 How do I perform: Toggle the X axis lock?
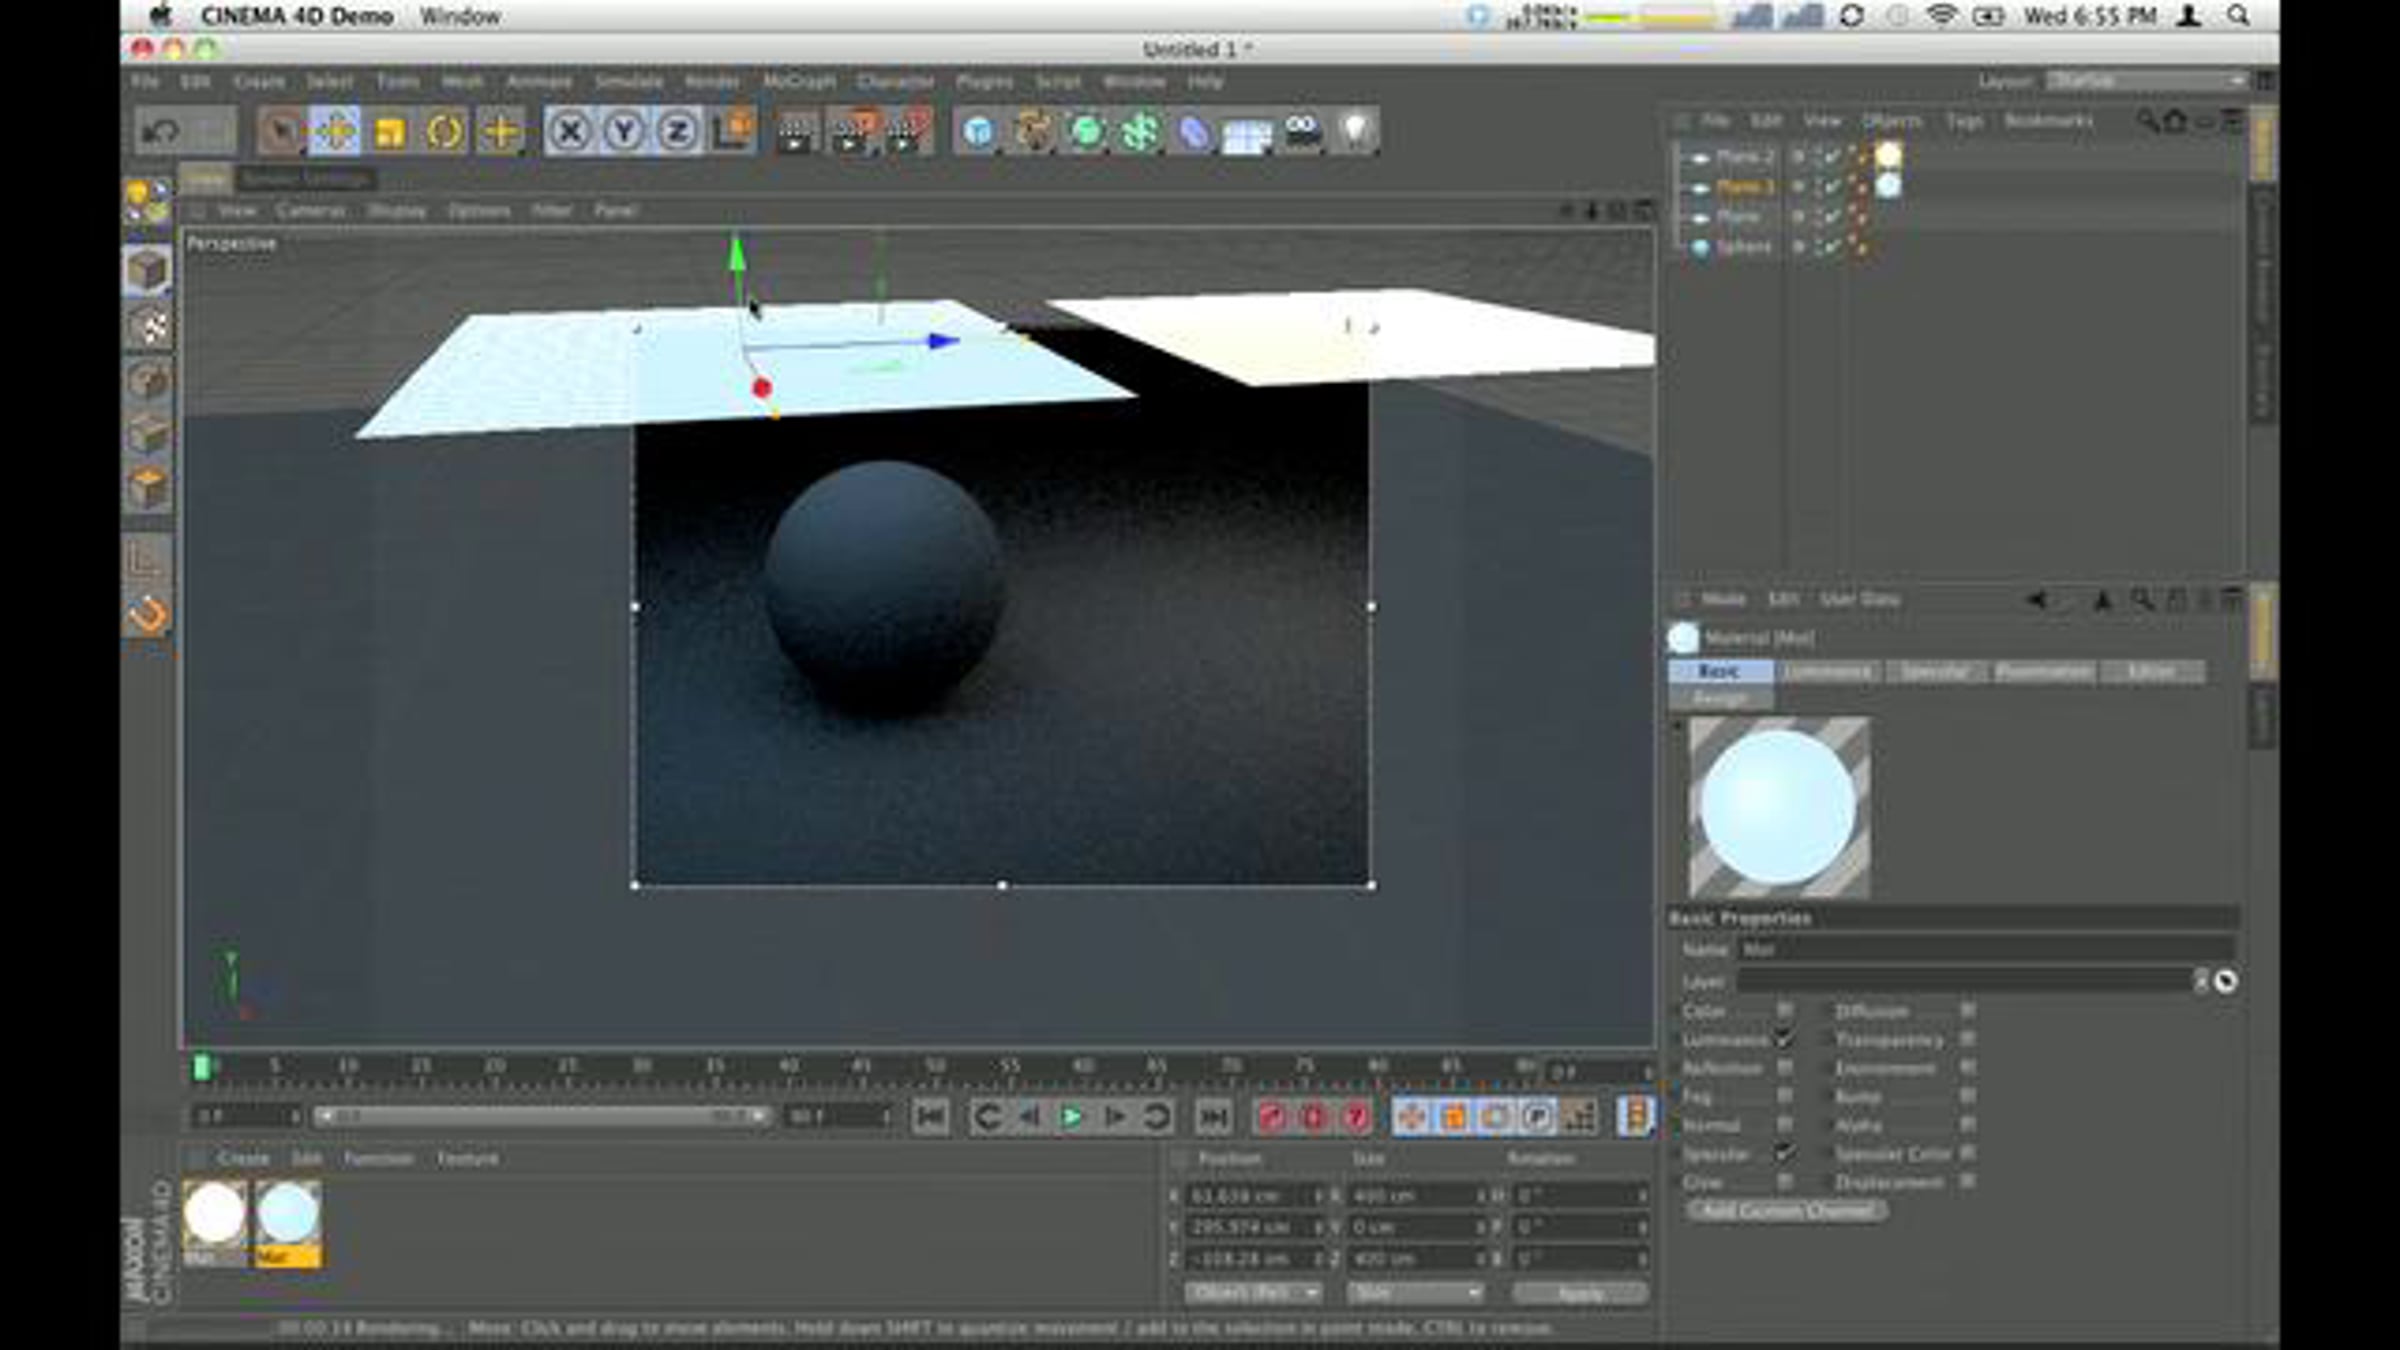570,132
